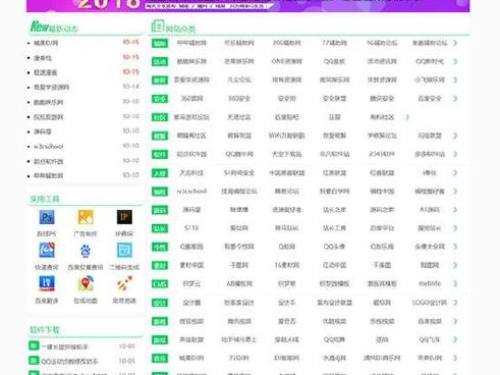Viewport: 500px width, 375px height.
Task: Select the green CMS category tag
Action: click(x=160, y=284)
